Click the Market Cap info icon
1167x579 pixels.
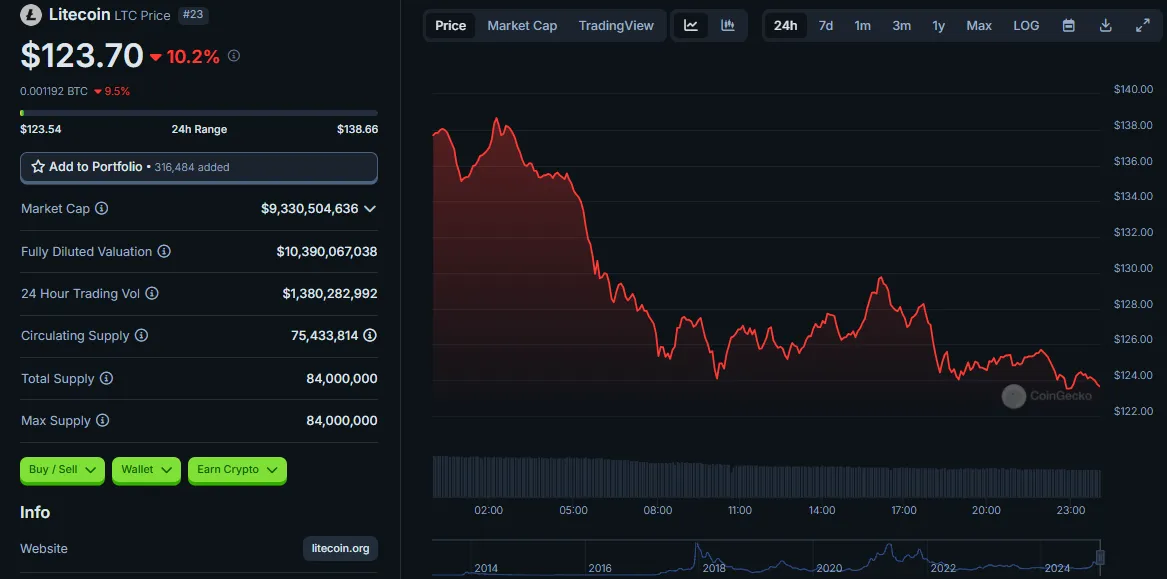click(102, 208)
